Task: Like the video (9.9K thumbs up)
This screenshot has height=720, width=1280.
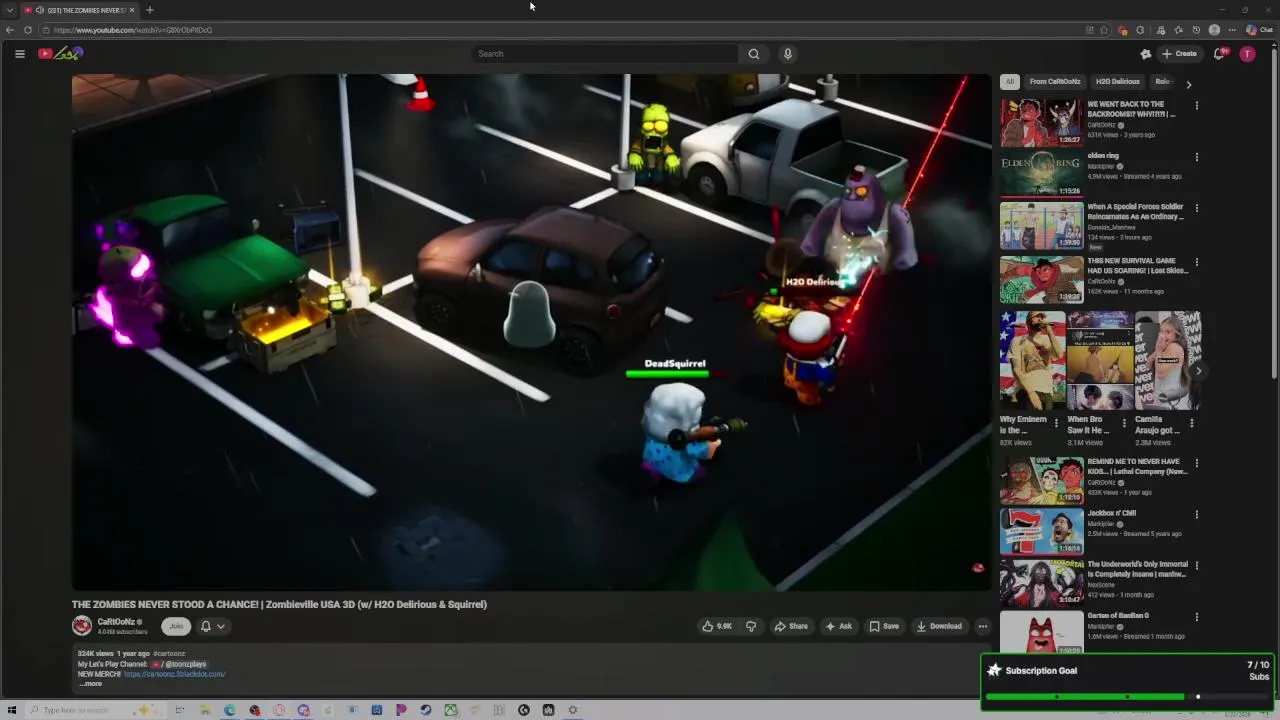Action: tap(717, 626)
